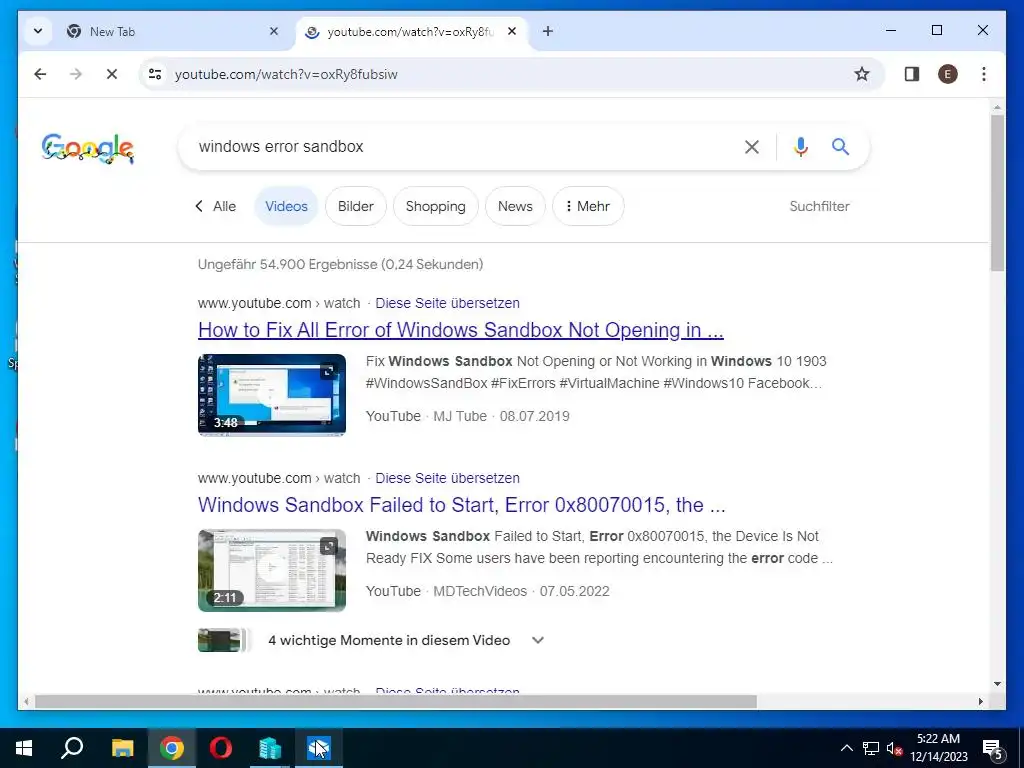Select the youtube.com/watch tab
The width and height of the screenshot is (1024, 768).
point(411,31)
